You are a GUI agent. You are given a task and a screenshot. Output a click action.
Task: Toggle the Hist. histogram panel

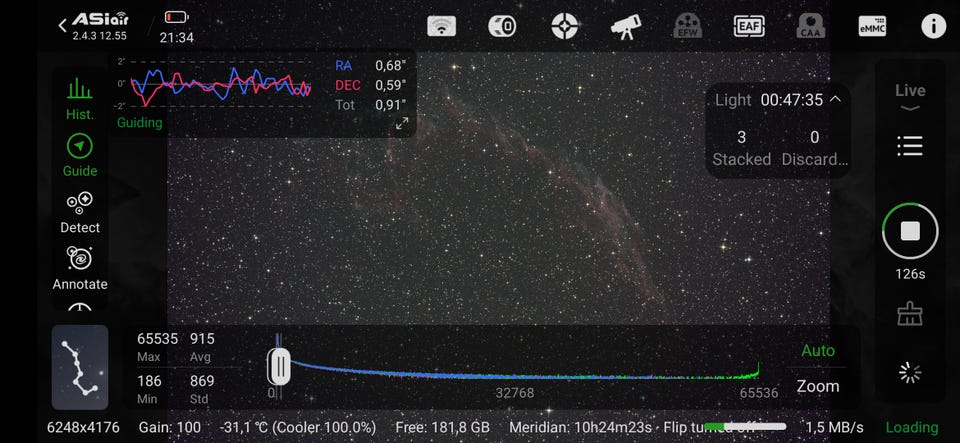click(x=80, y=99)
